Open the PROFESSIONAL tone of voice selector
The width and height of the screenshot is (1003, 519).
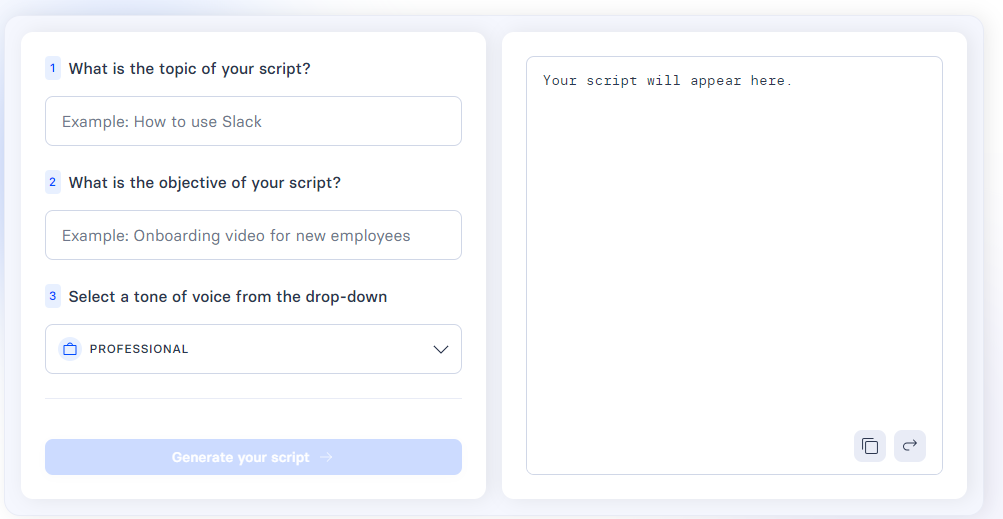click(253, 349)
